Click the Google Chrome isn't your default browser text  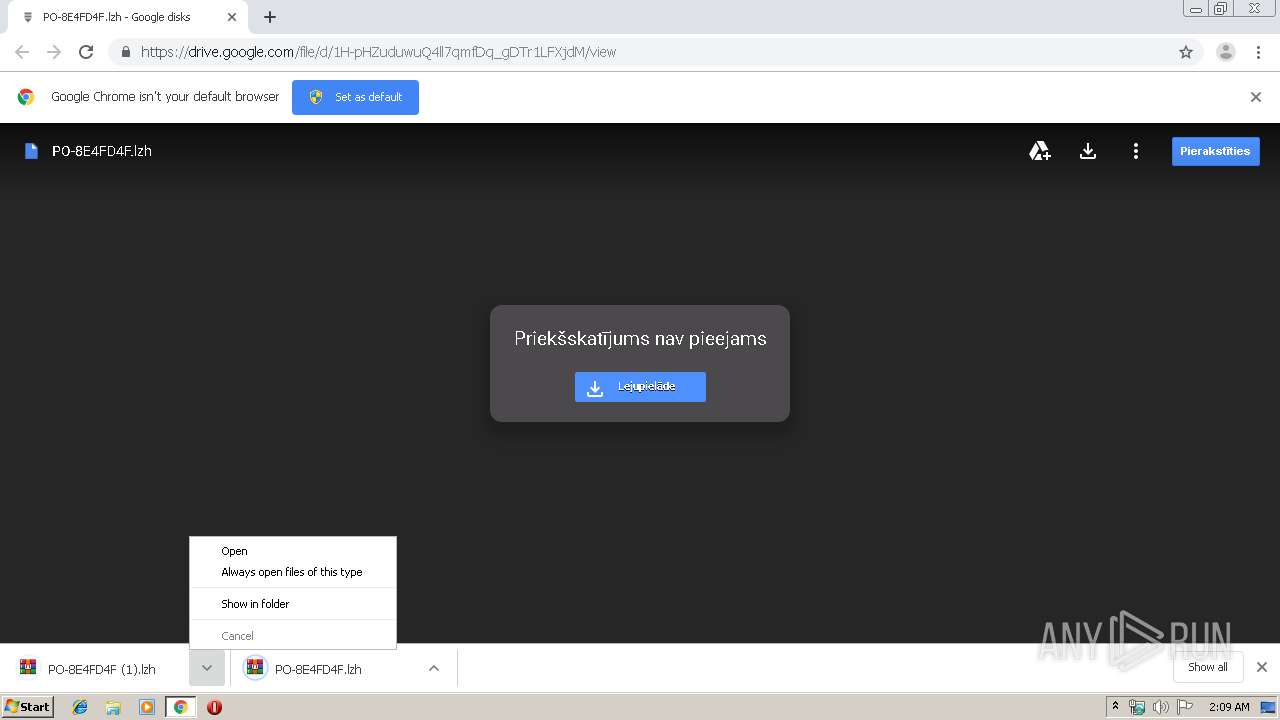coord(165,97)
